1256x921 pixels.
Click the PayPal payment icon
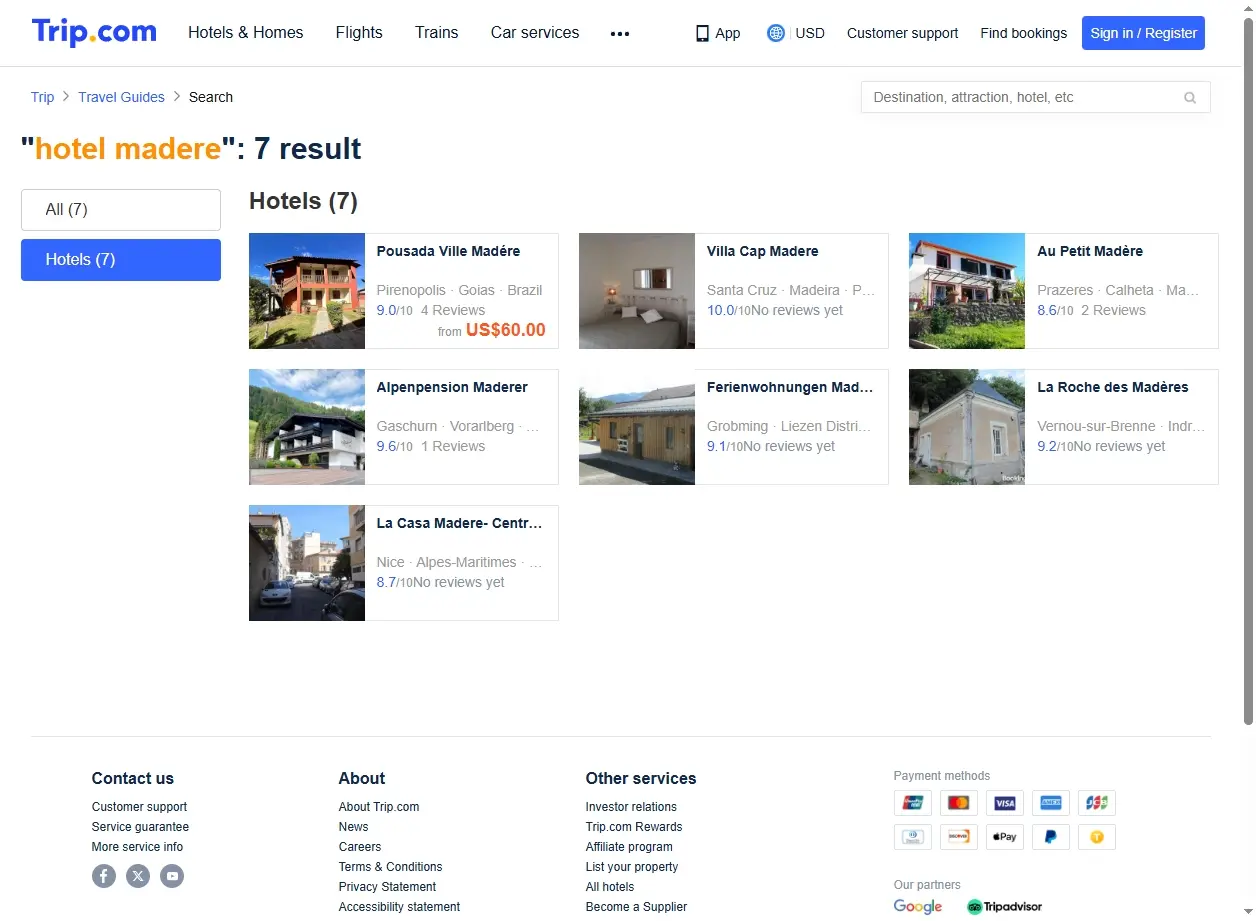(1051, 837)
